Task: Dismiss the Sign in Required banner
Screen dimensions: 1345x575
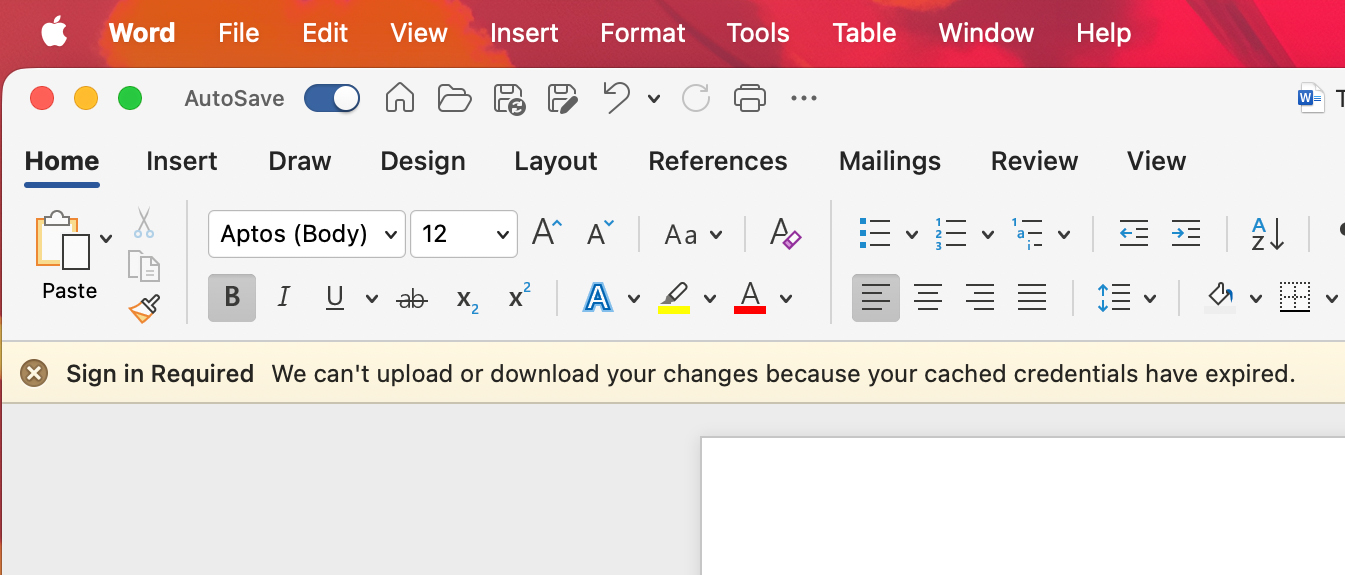Action: tap(34, 374)
